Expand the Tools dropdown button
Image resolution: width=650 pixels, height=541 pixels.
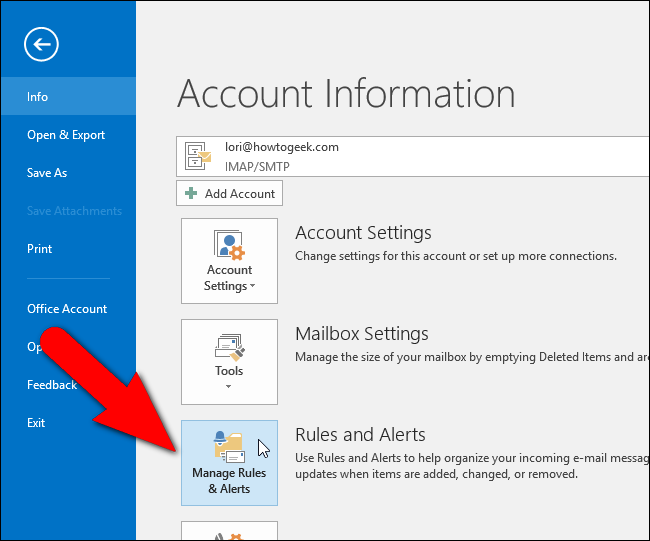pyautogui.click(x=229, y=362)
